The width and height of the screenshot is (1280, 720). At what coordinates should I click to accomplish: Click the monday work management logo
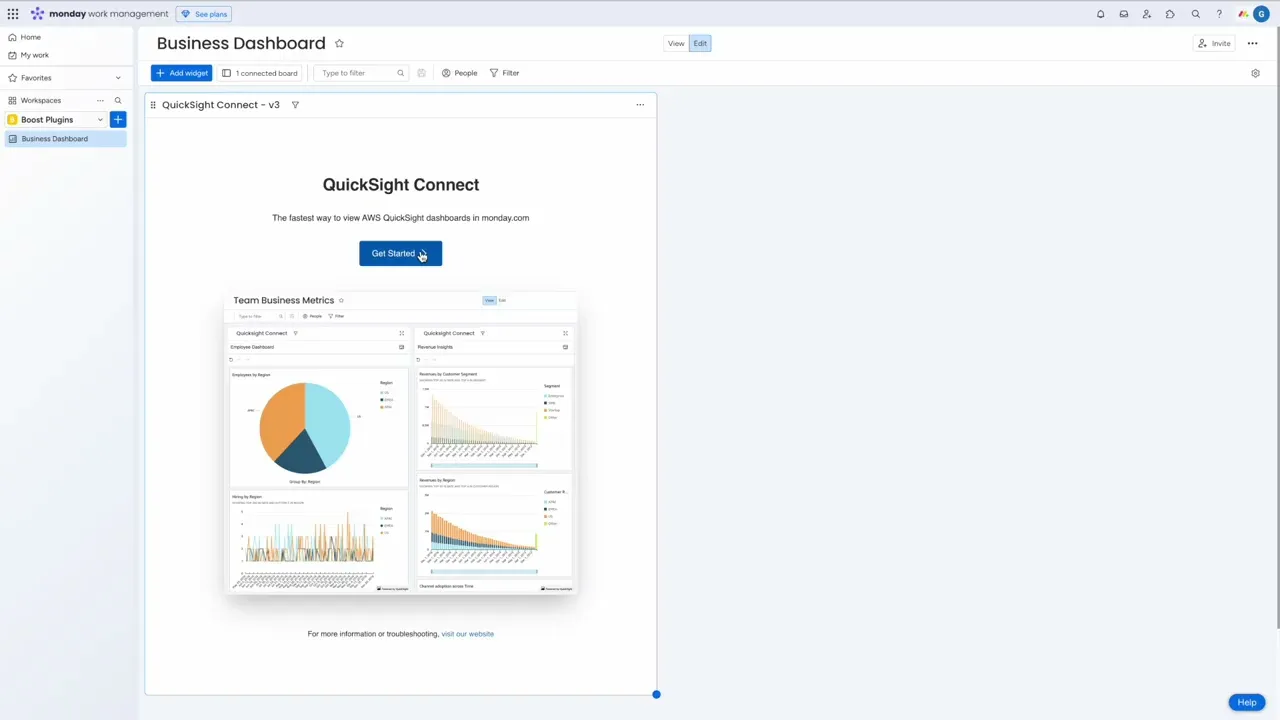coord(99,14)
